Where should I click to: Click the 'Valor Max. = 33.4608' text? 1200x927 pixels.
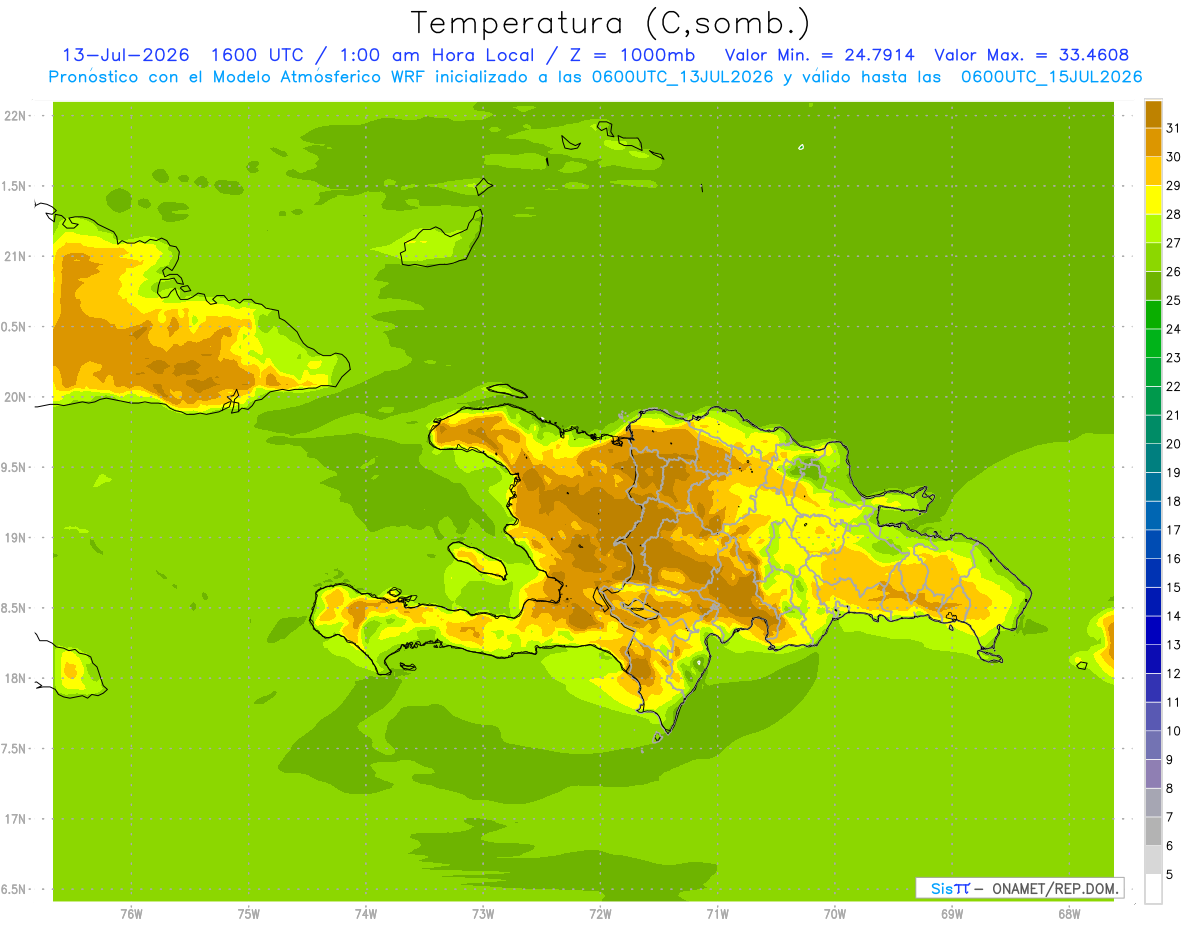tap(1032, 55)
